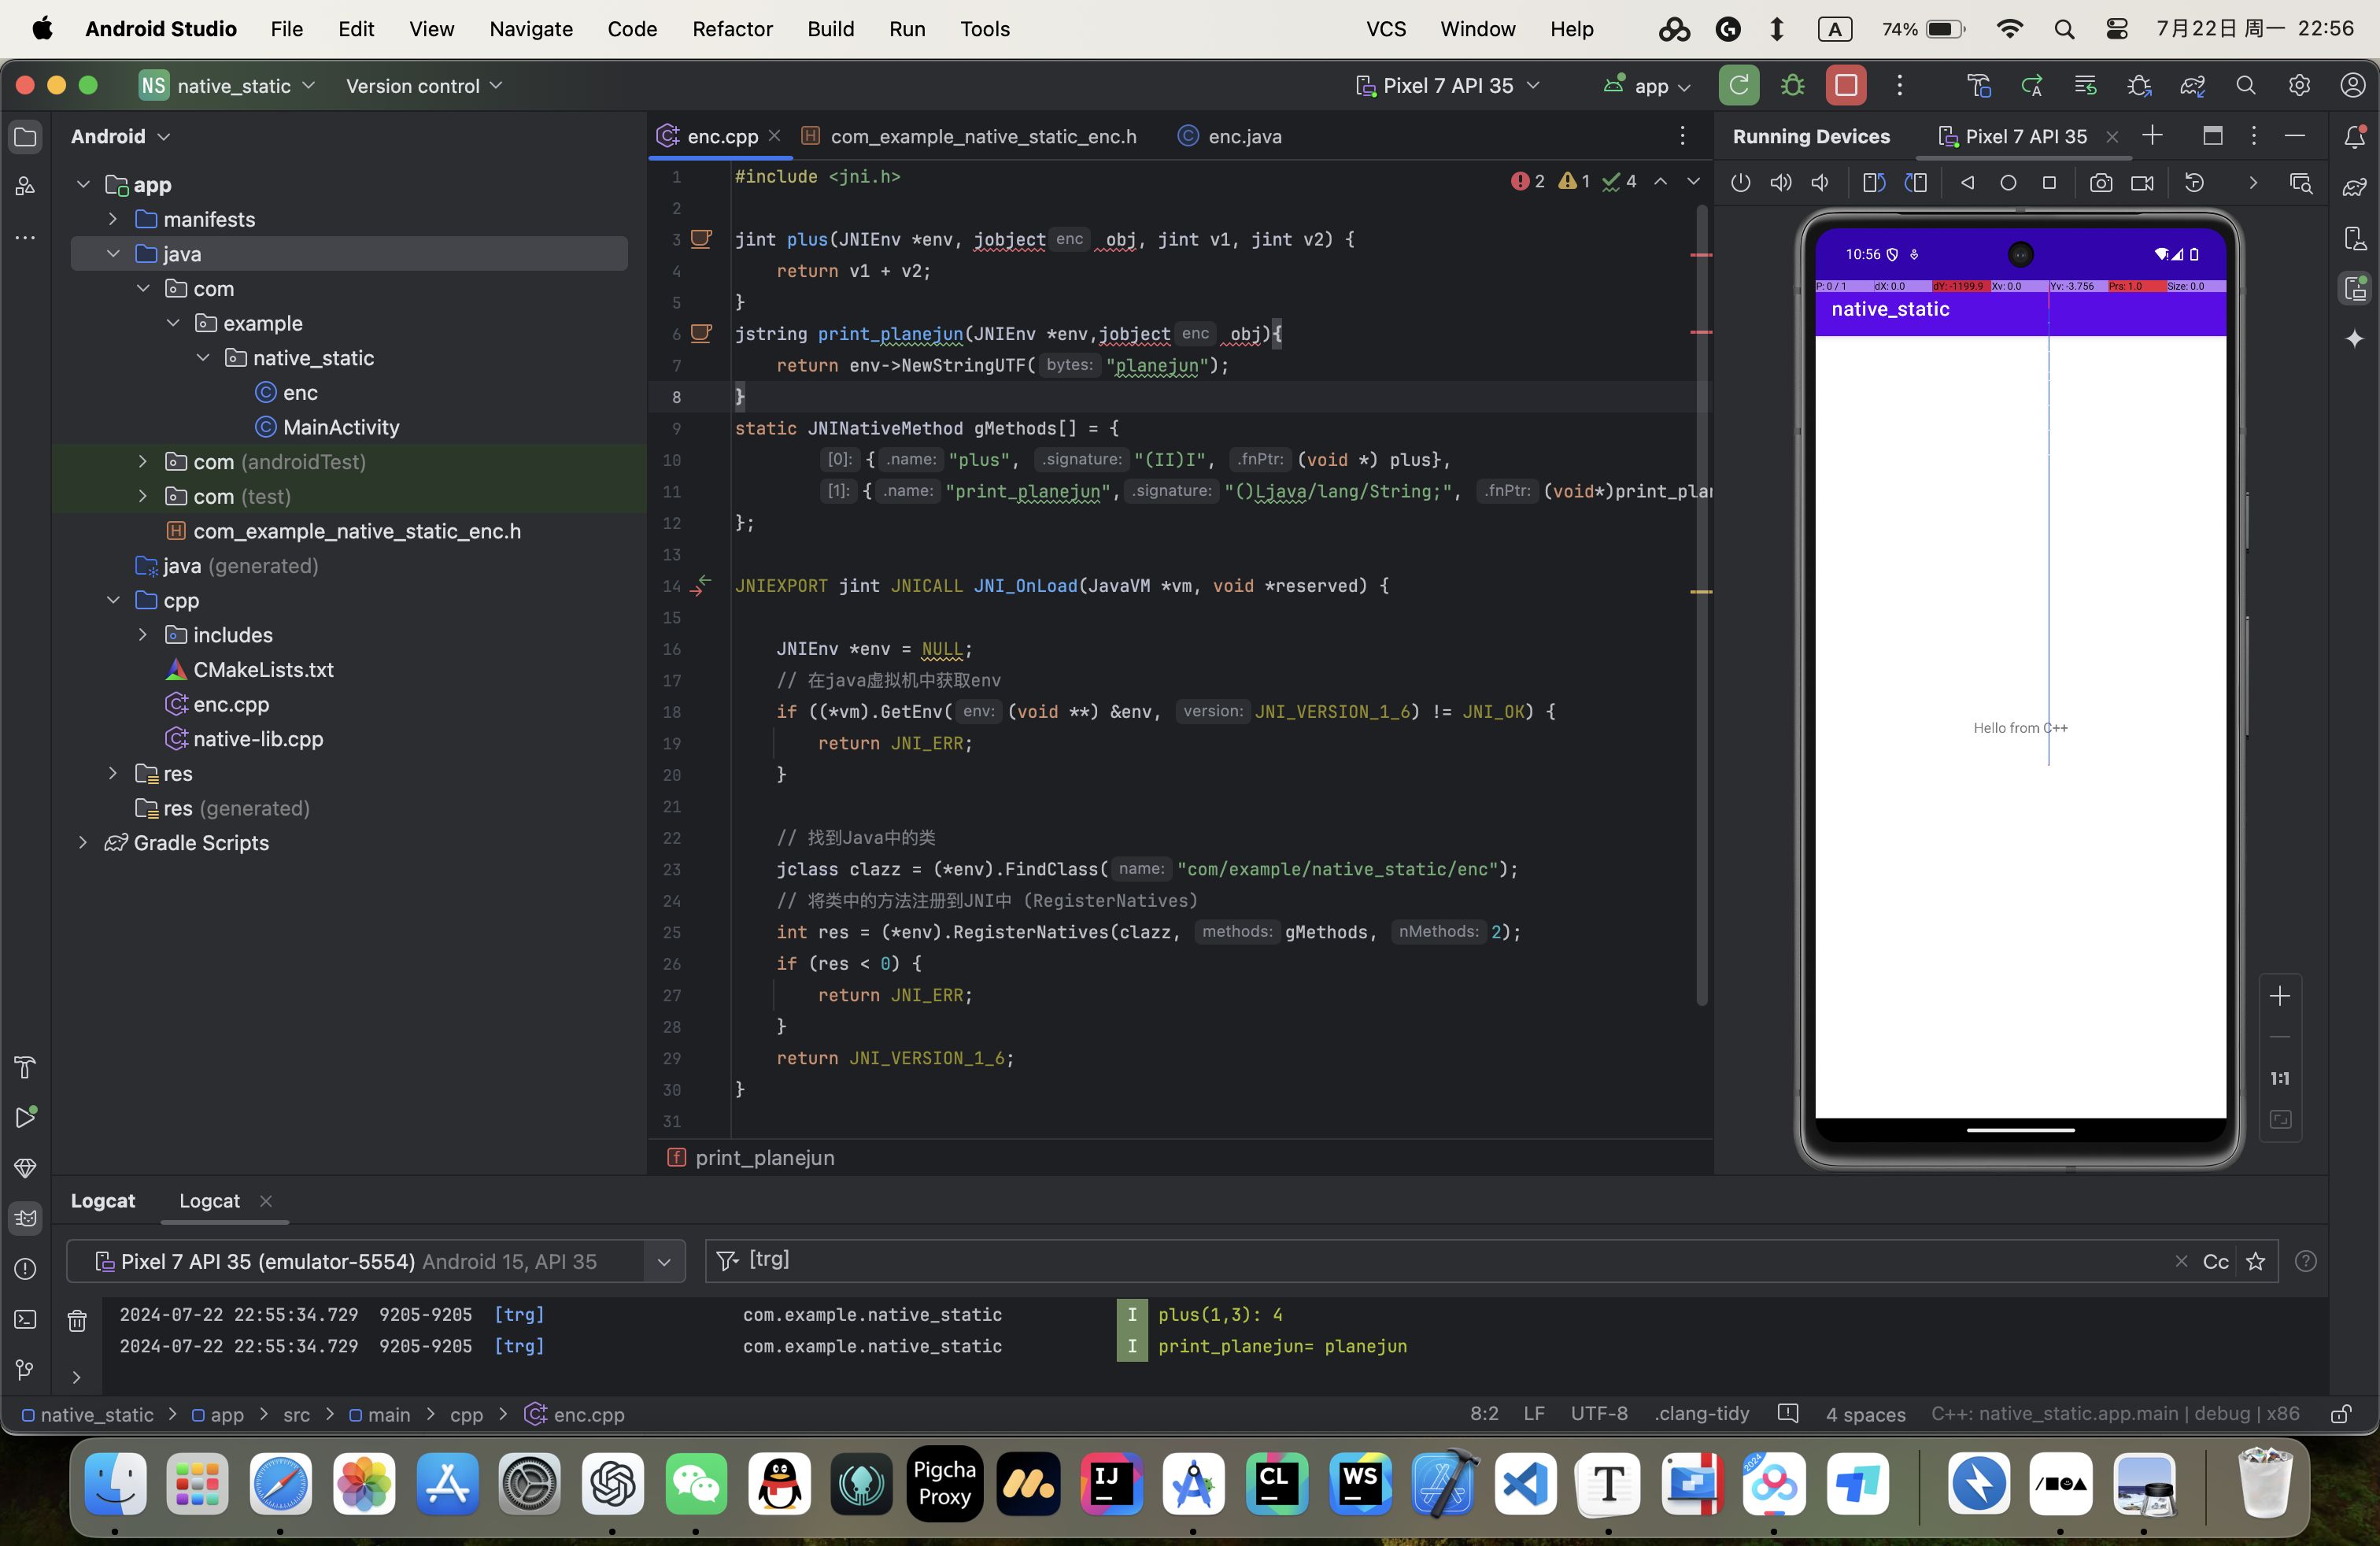Image resolution: width=2380 pixels, height=1546 pixels.
Task: Clear logcat with trash icon
Action: click(77, 1321)
